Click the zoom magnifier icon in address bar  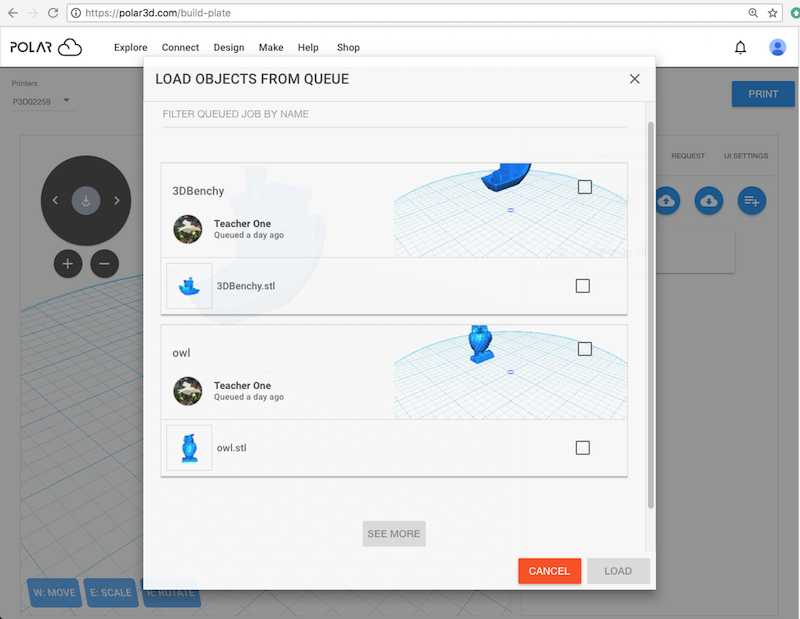tap(753, 13)
